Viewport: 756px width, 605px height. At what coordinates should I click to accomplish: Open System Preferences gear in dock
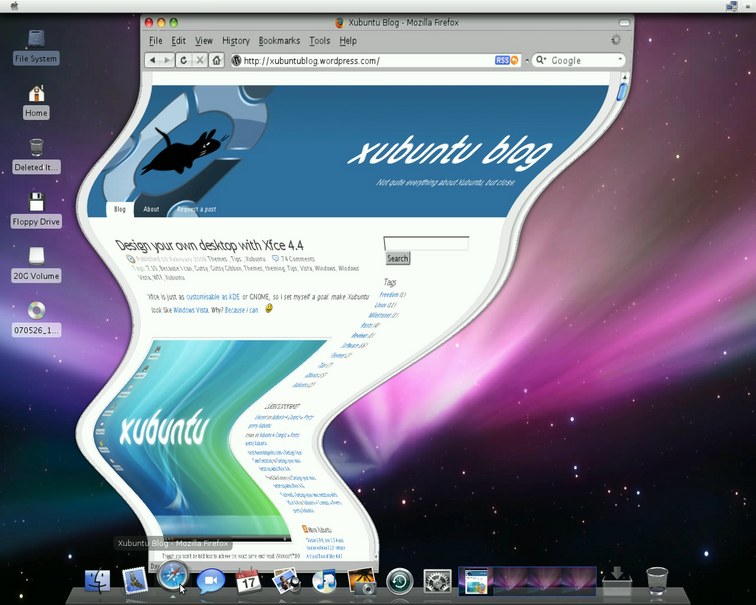coord(437,580)
